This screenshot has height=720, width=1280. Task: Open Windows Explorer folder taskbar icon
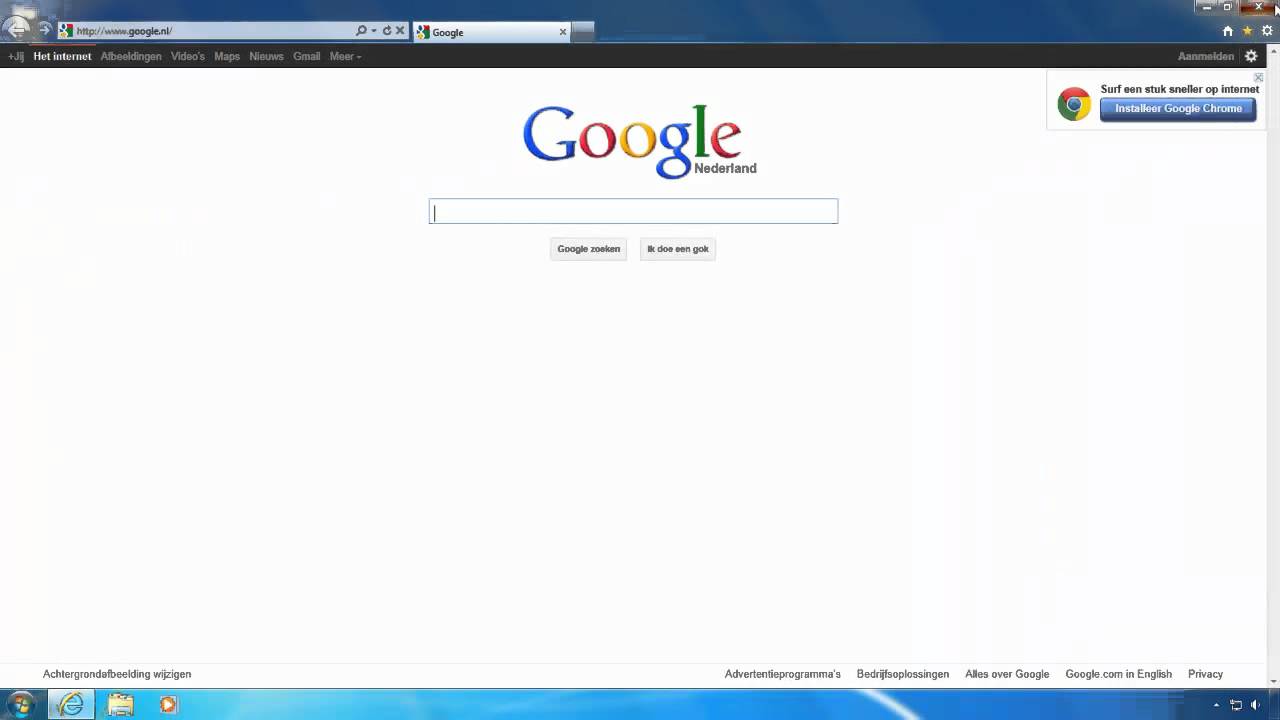(120, 704)
